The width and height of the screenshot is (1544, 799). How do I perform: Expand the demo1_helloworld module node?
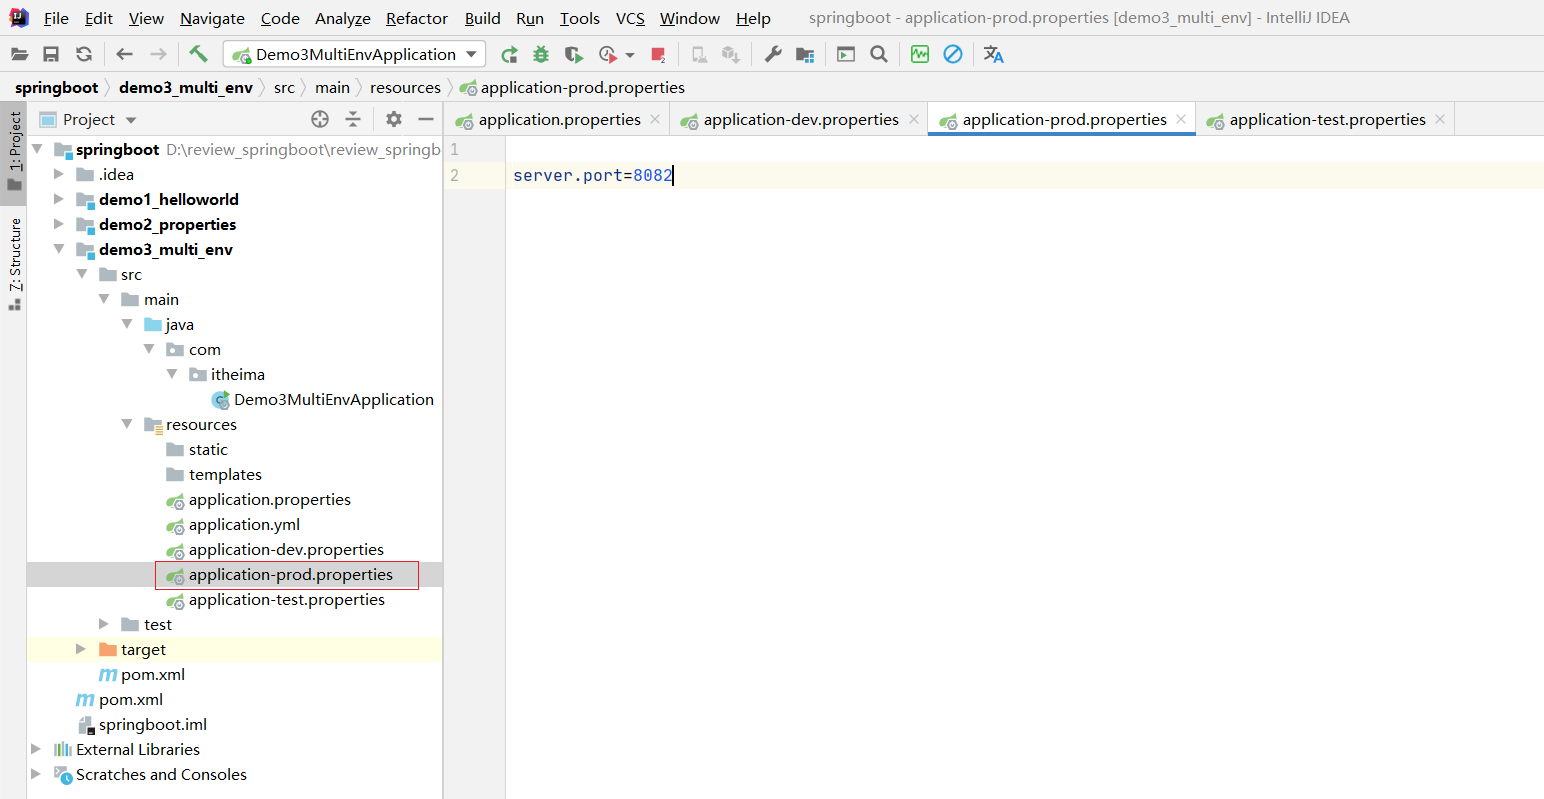click(59, 199)
